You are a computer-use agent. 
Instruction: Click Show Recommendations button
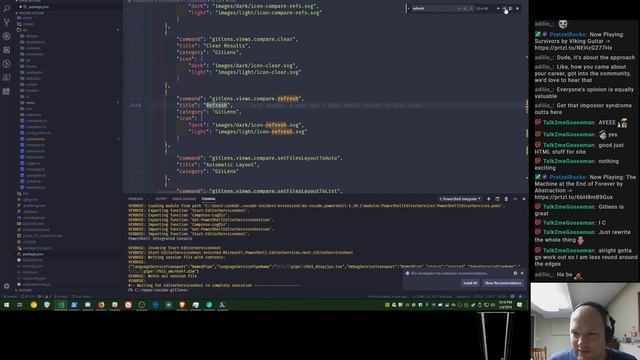click(x=503, y=283)
